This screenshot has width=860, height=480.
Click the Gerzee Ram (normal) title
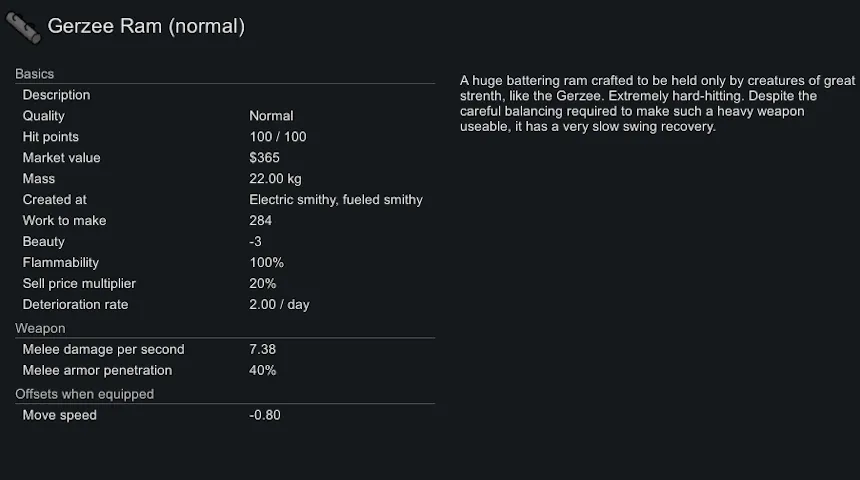point(146,27)
